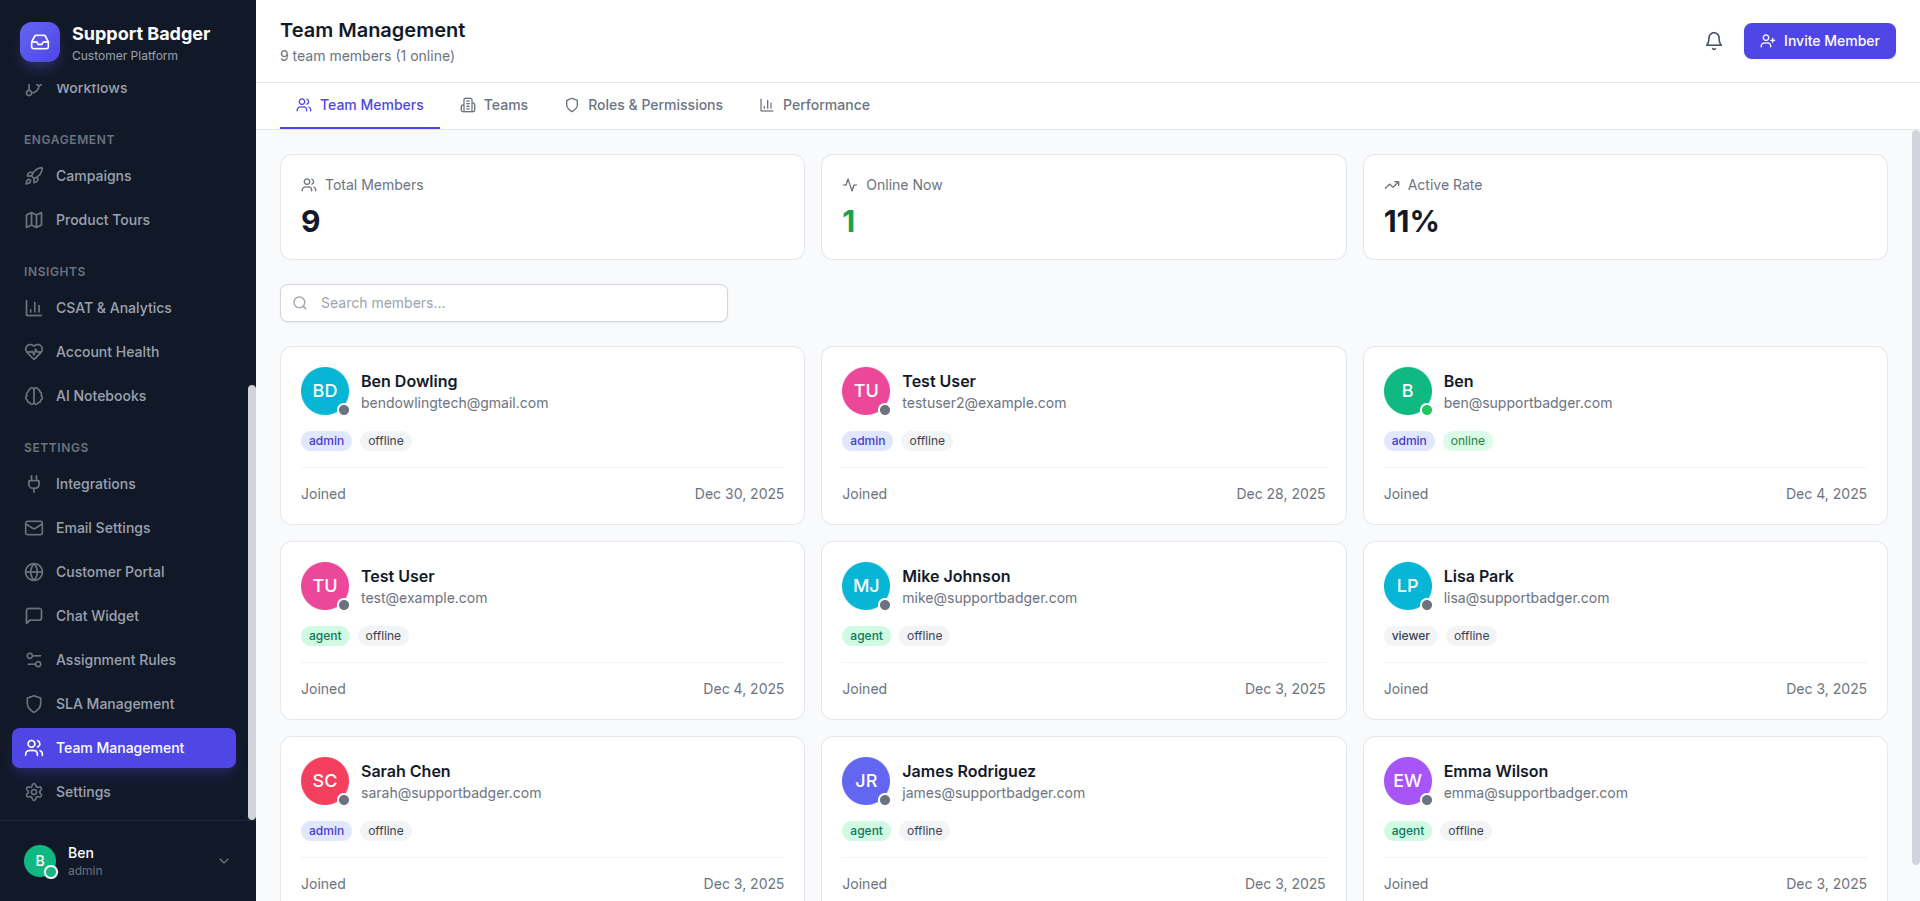The width and height of the screenshot is (1920, 901).
Task: Click the Account Health heart icon
Action: [x=34, y=352]
